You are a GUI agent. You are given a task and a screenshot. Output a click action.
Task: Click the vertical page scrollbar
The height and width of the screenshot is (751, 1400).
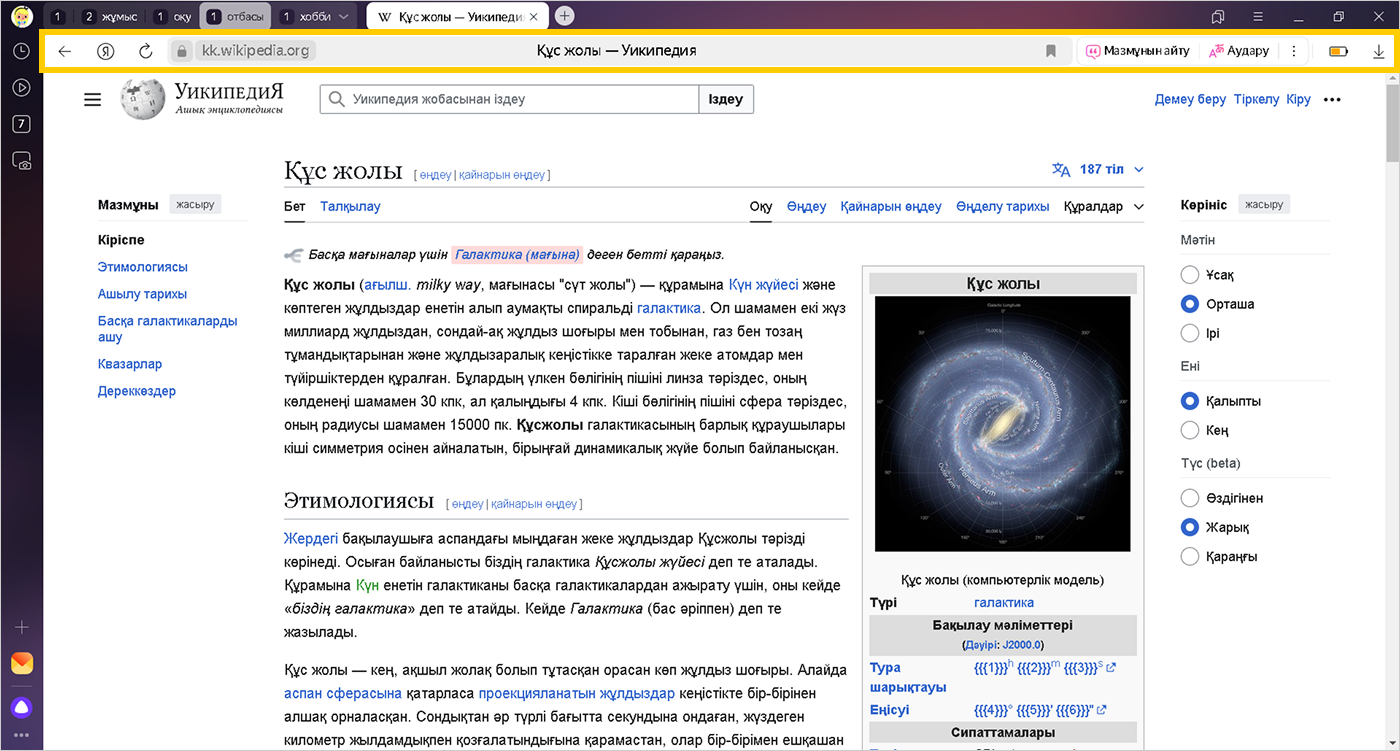[x=1391, y=400]
